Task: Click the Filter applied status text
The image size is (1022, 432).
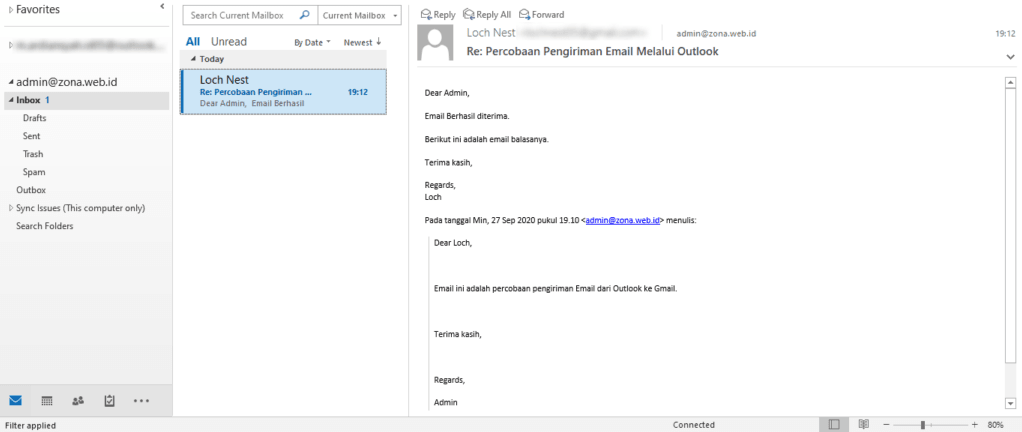Action: point(30,425)
